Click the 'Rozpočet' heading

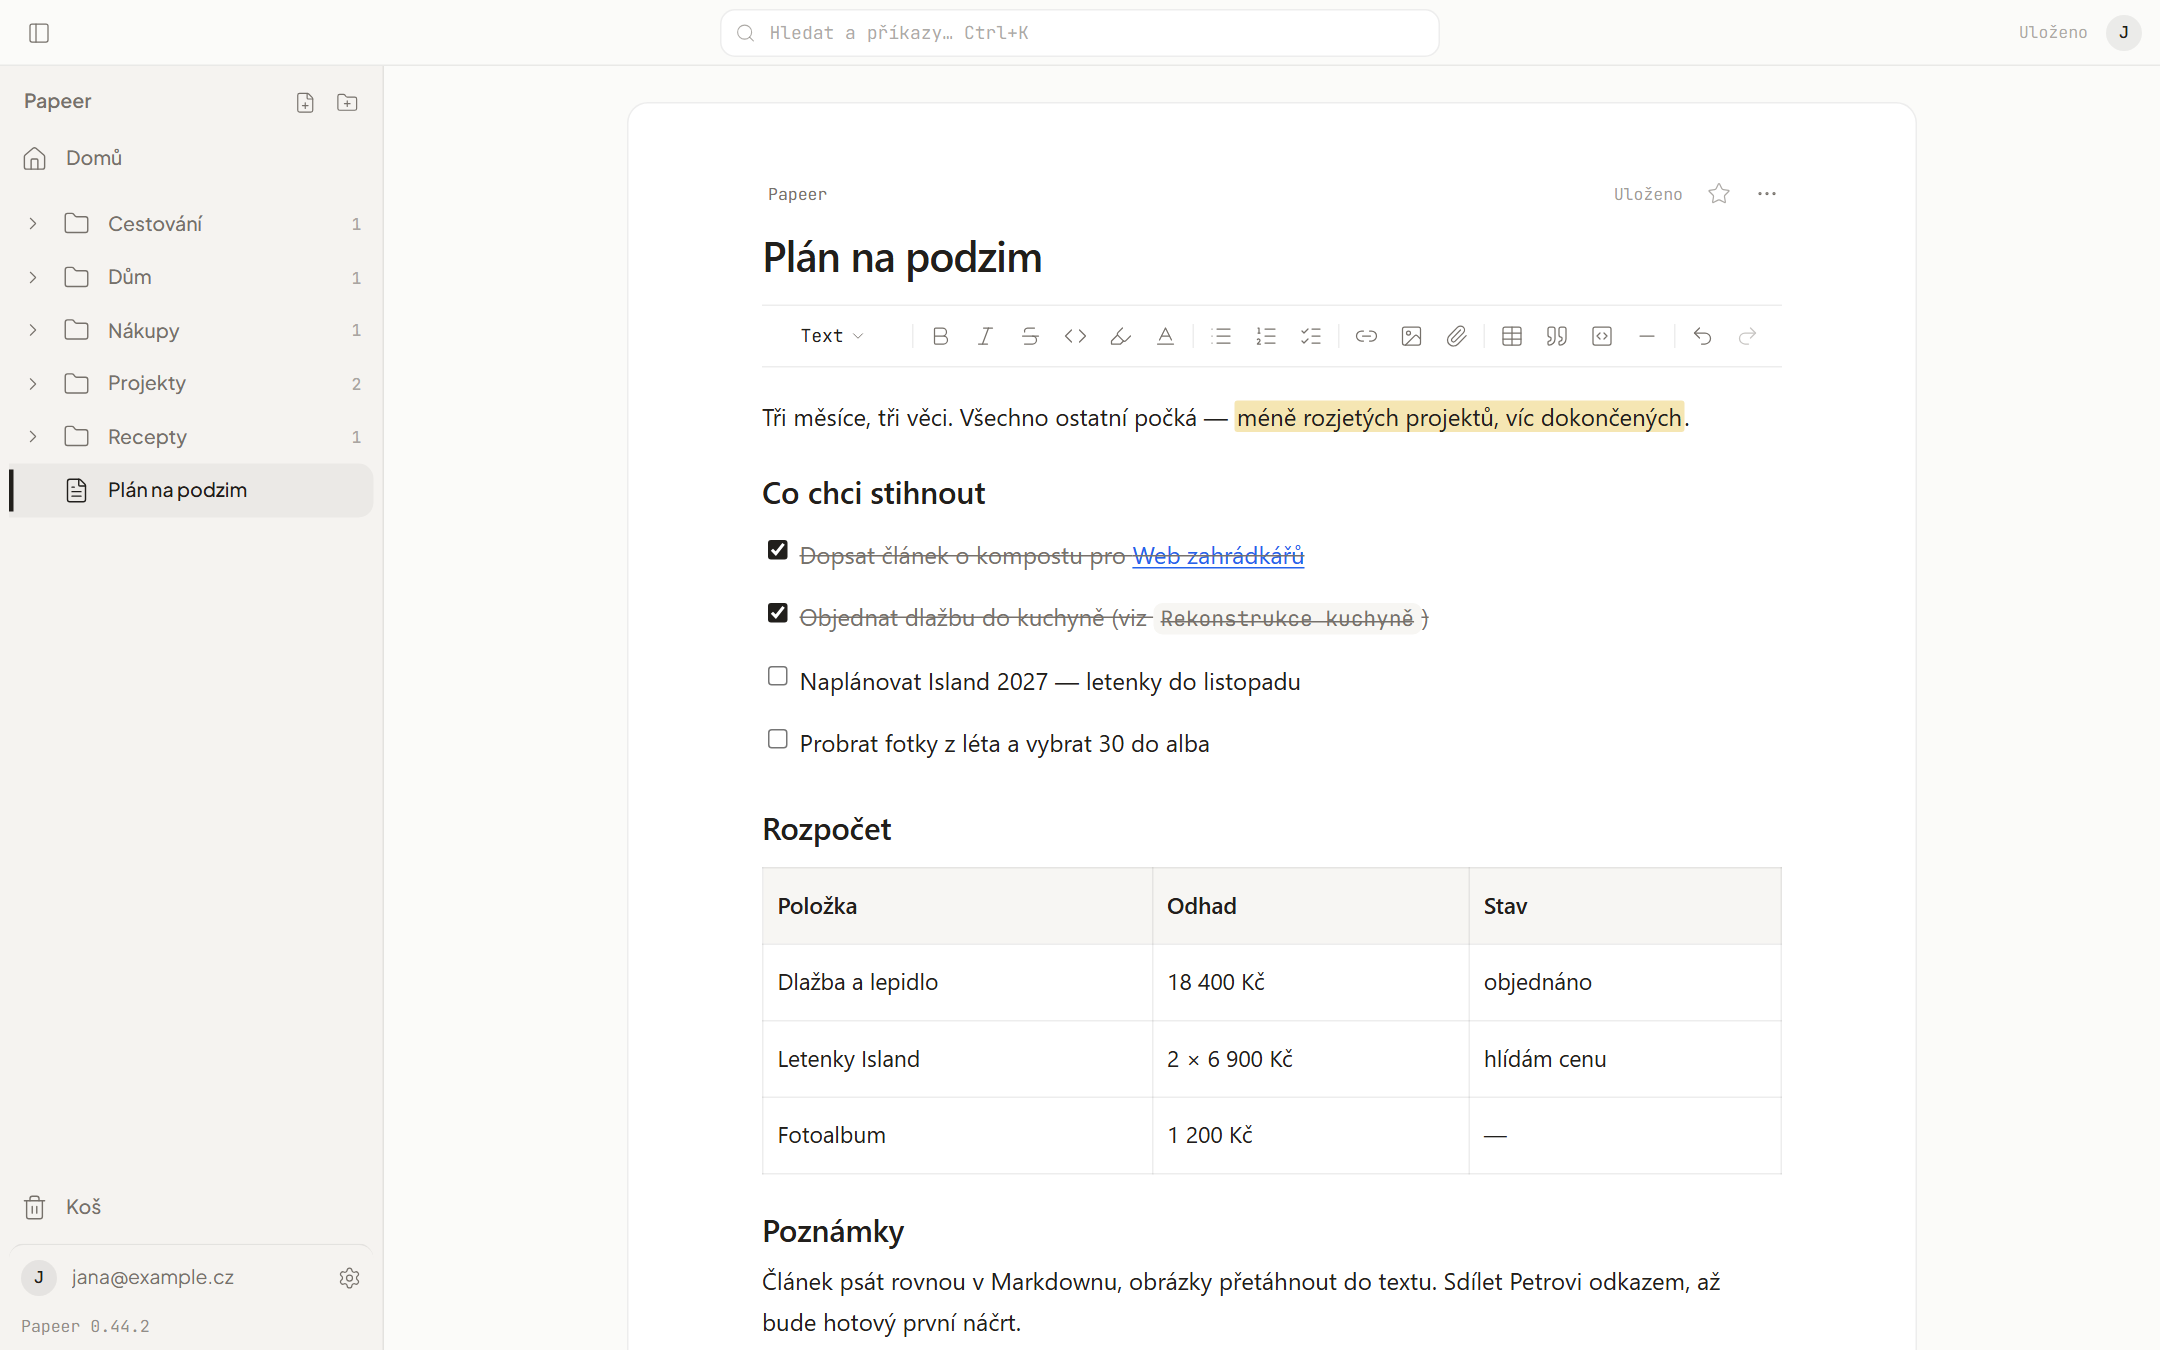point(826,829)
